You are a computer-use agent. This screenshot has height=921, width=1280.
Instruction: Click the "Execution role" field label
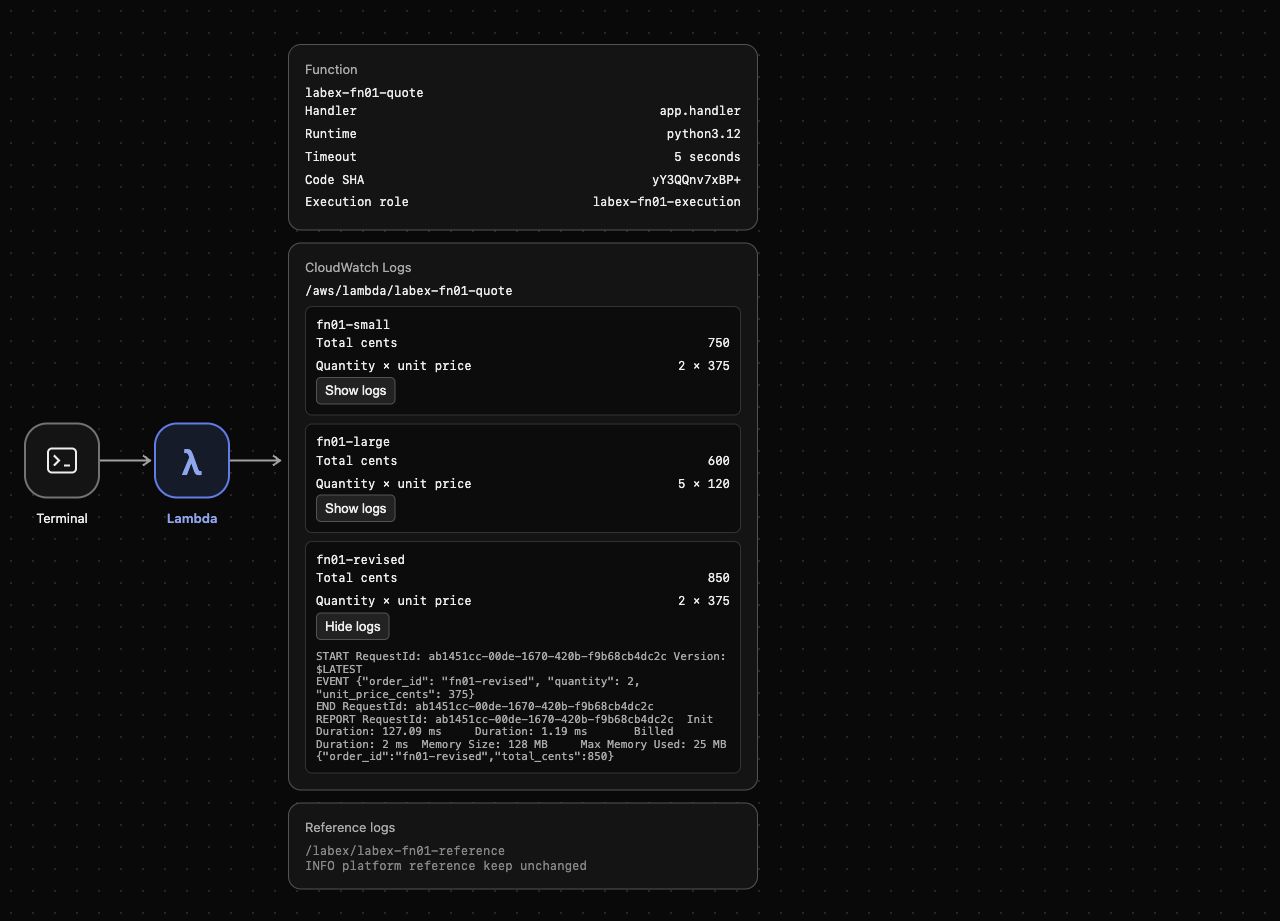click(357, 202)
